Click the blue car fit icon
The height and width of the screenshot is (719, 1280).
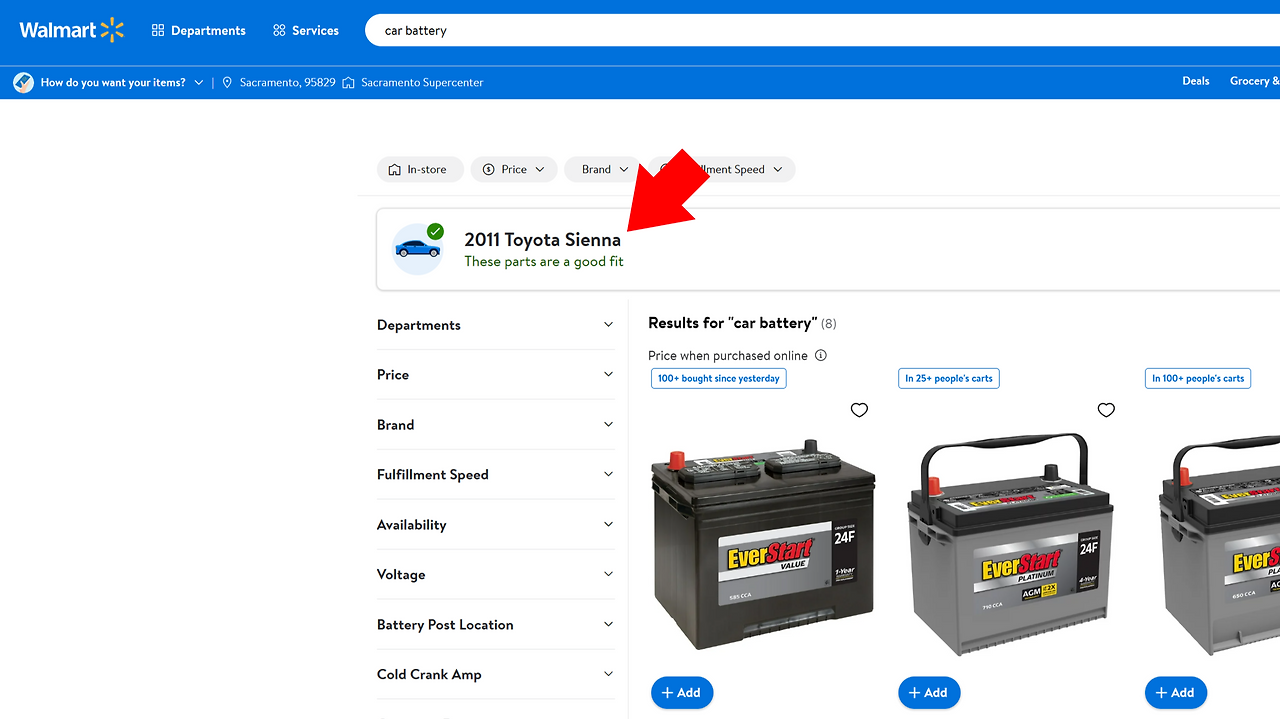click(417, 249)
